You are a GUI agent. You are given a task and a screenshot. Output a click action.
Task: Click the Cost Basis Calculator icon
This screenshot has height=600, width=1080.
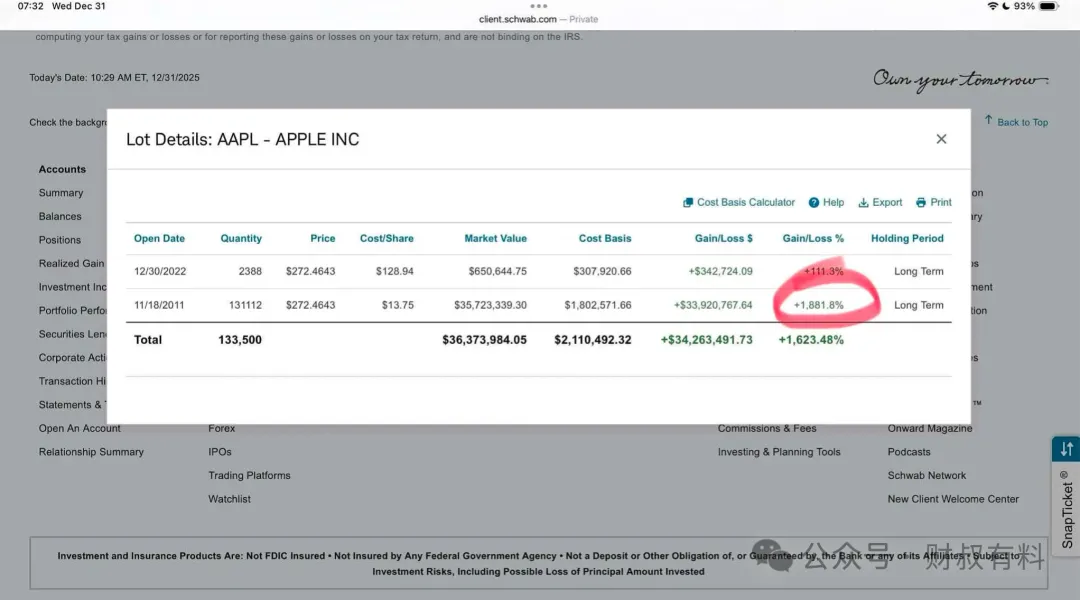[687, 203]
